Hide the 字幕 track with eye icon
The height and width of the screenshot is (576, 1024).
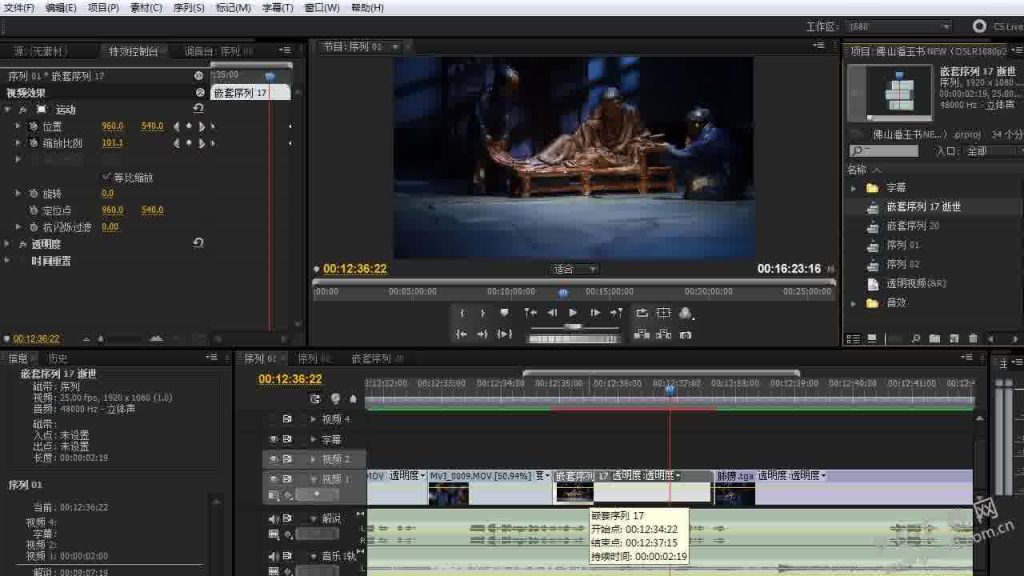point(273,439)
